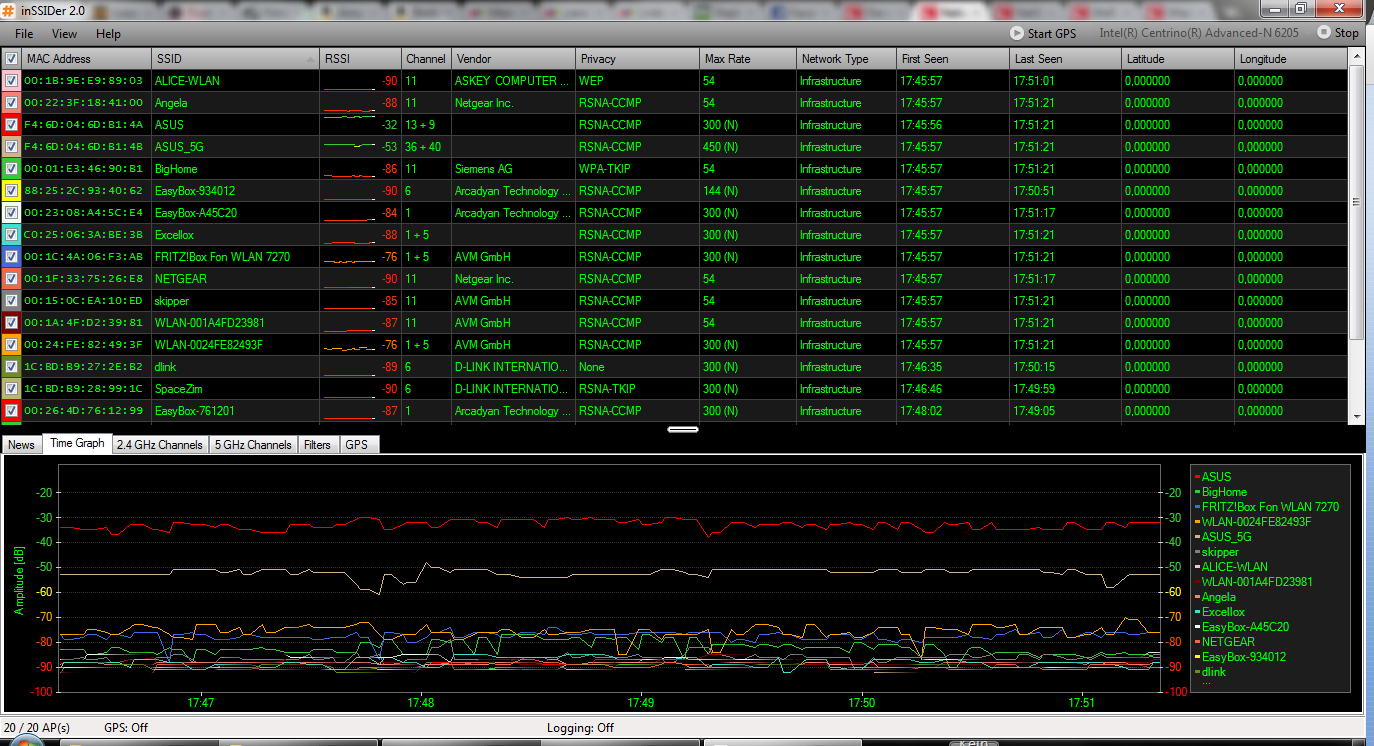The width and height of the screenshot is (1374, 746).
Task: Uncheck the Angela network checkbox
Action: coord(11,103)
